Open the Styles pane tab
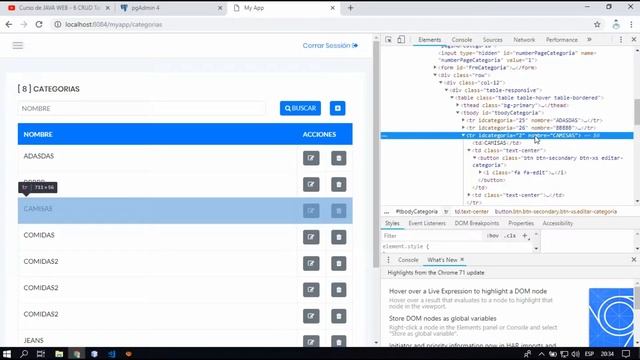Screen dimensions: 640x360 click(x=392, y=223)
